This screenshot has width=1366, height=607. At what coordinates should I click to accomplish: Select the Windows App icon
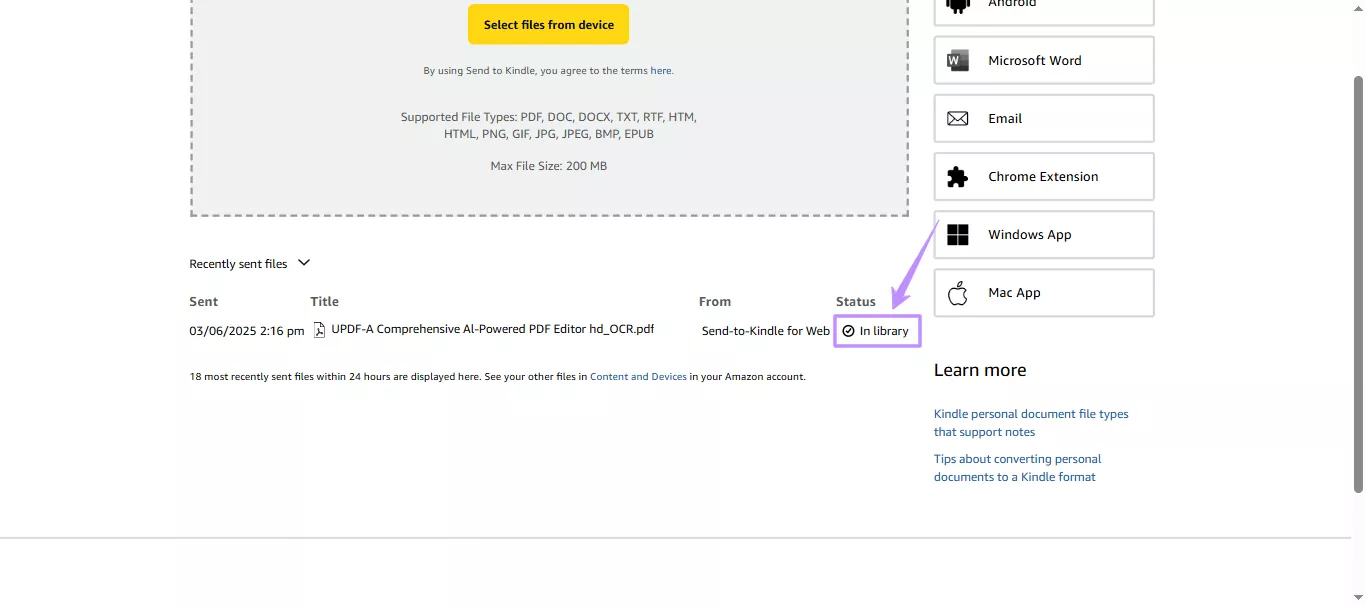point(957,234)
